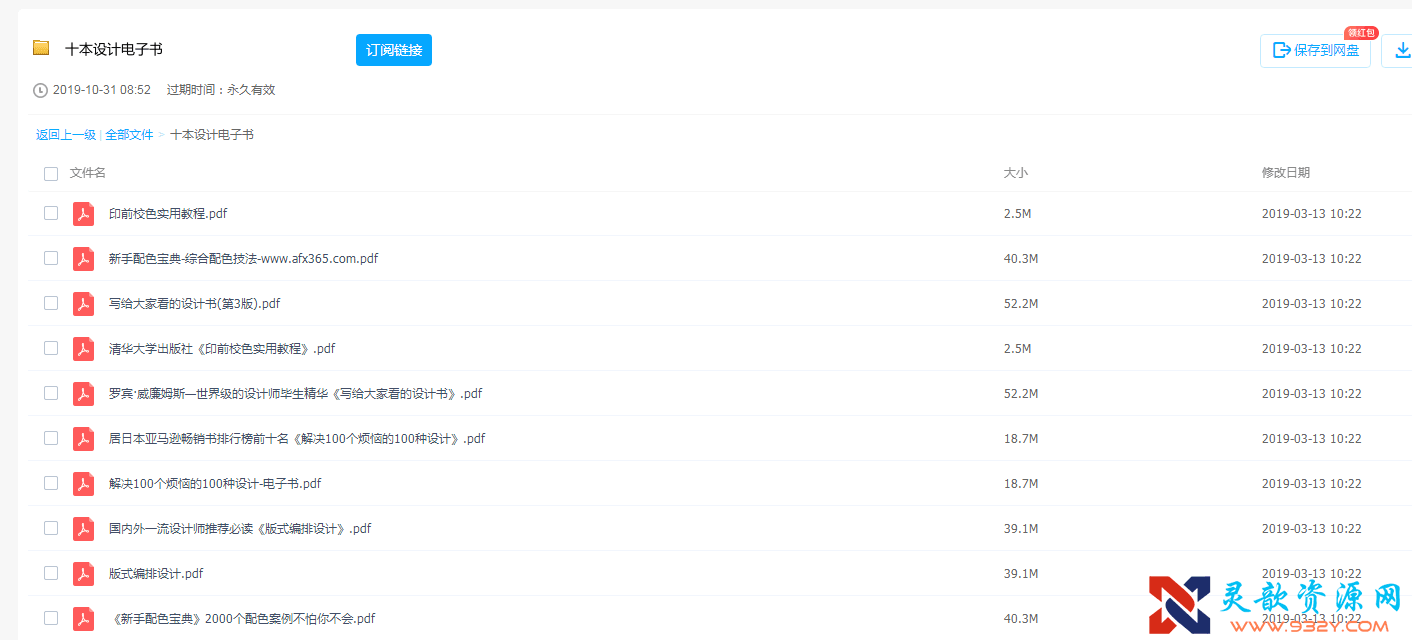1412x640 pixels.
Task: Click the 40.3M size of 新手配色宝典-综合配色技法 row
Action: click(x=1021, y=259)
